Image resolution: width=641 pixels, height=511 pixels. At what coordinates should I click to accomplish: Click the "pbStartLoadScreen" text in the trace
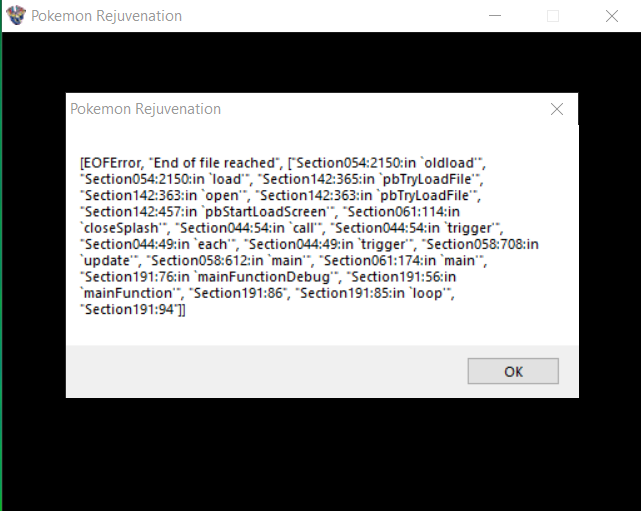tap(265, 212)
